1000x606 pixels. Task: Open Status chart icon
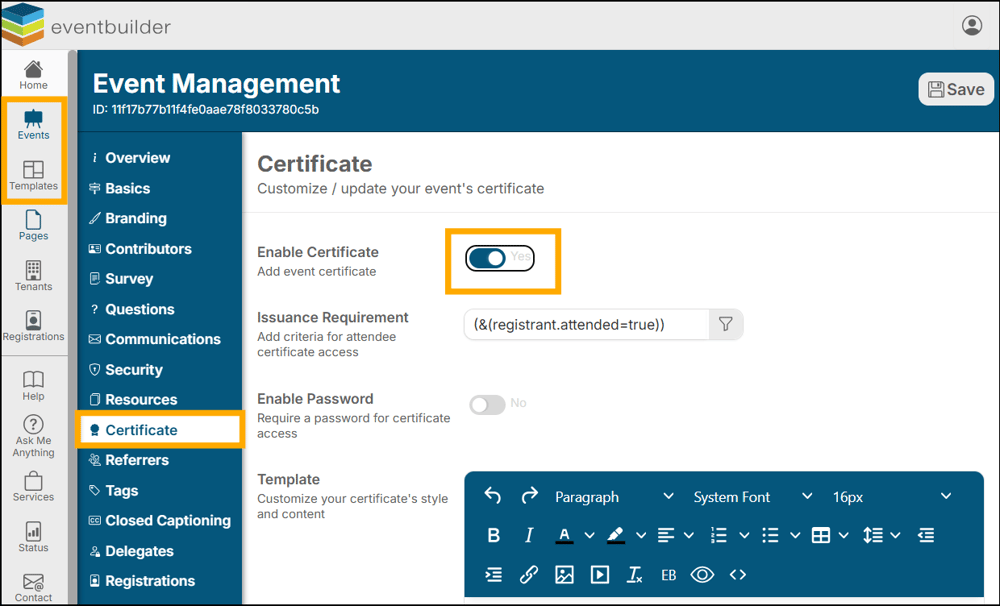click(33, 537)
